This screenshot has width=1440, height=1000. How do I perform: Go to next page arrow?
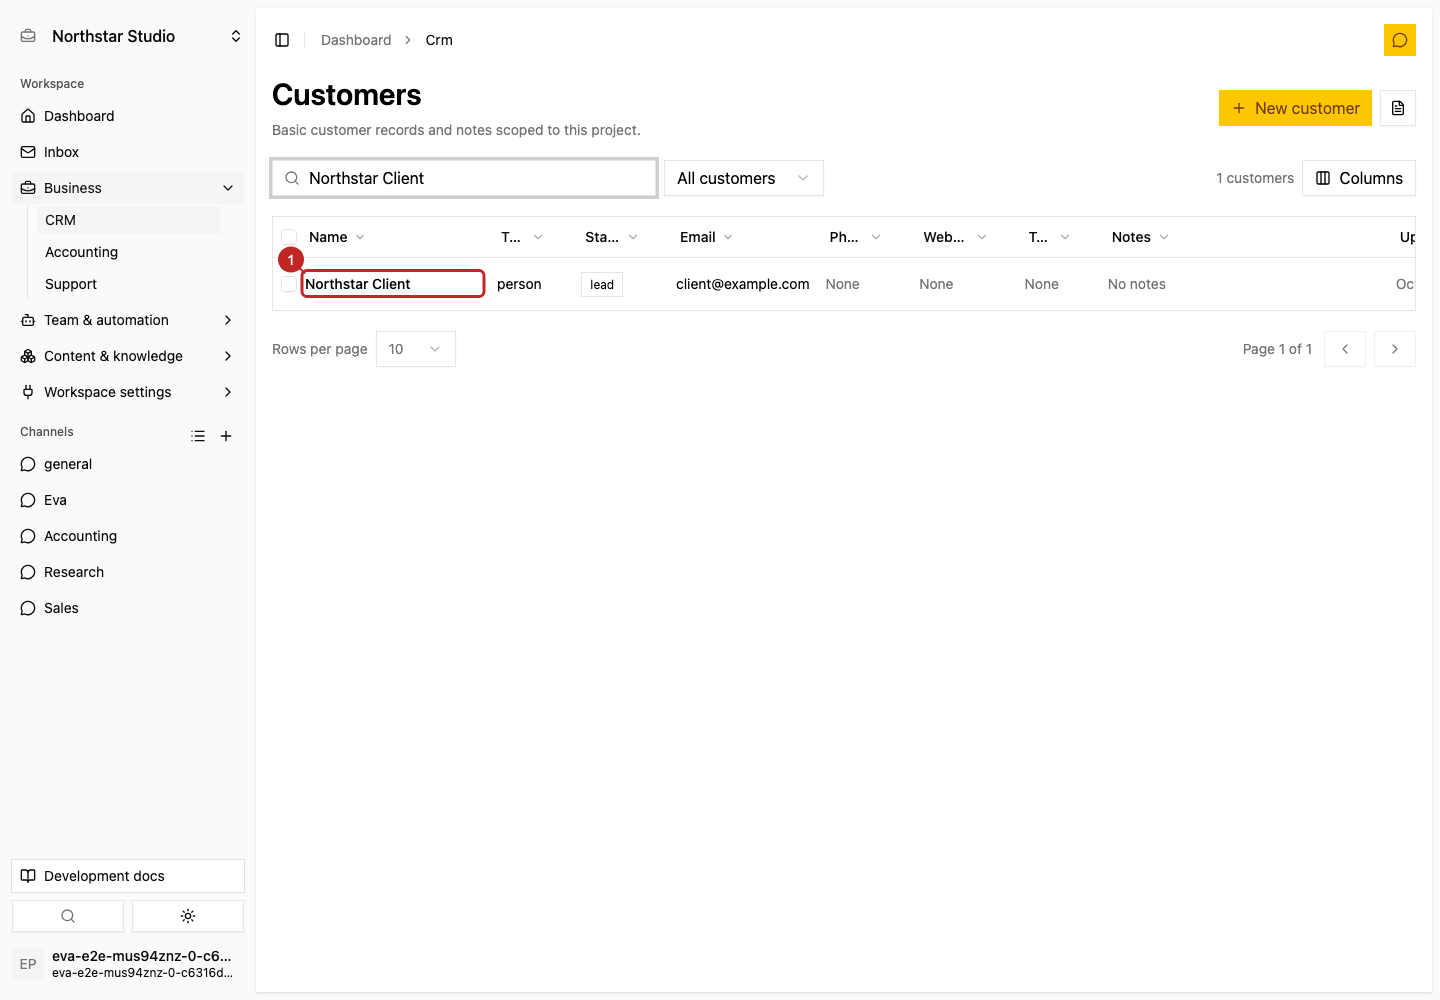(1395, 349)
